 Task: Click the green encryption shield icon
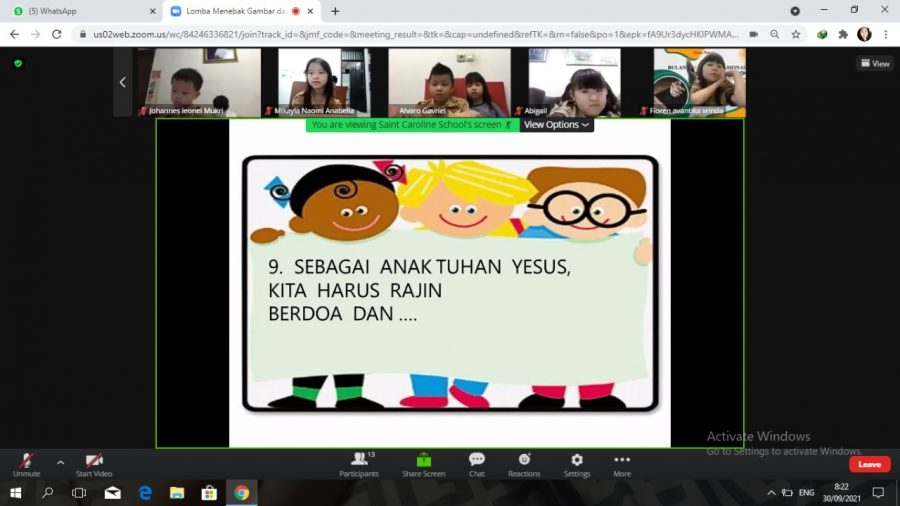click(18, 63)
